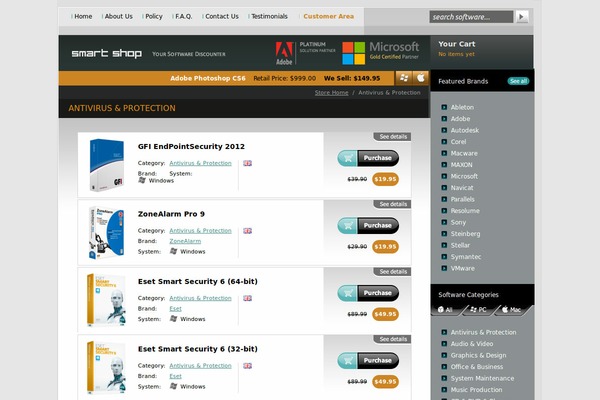The width and height of the screenshot is (600, 400).
Task: See details for Eset Smart Security 64-bit
Action: (393, 272)
